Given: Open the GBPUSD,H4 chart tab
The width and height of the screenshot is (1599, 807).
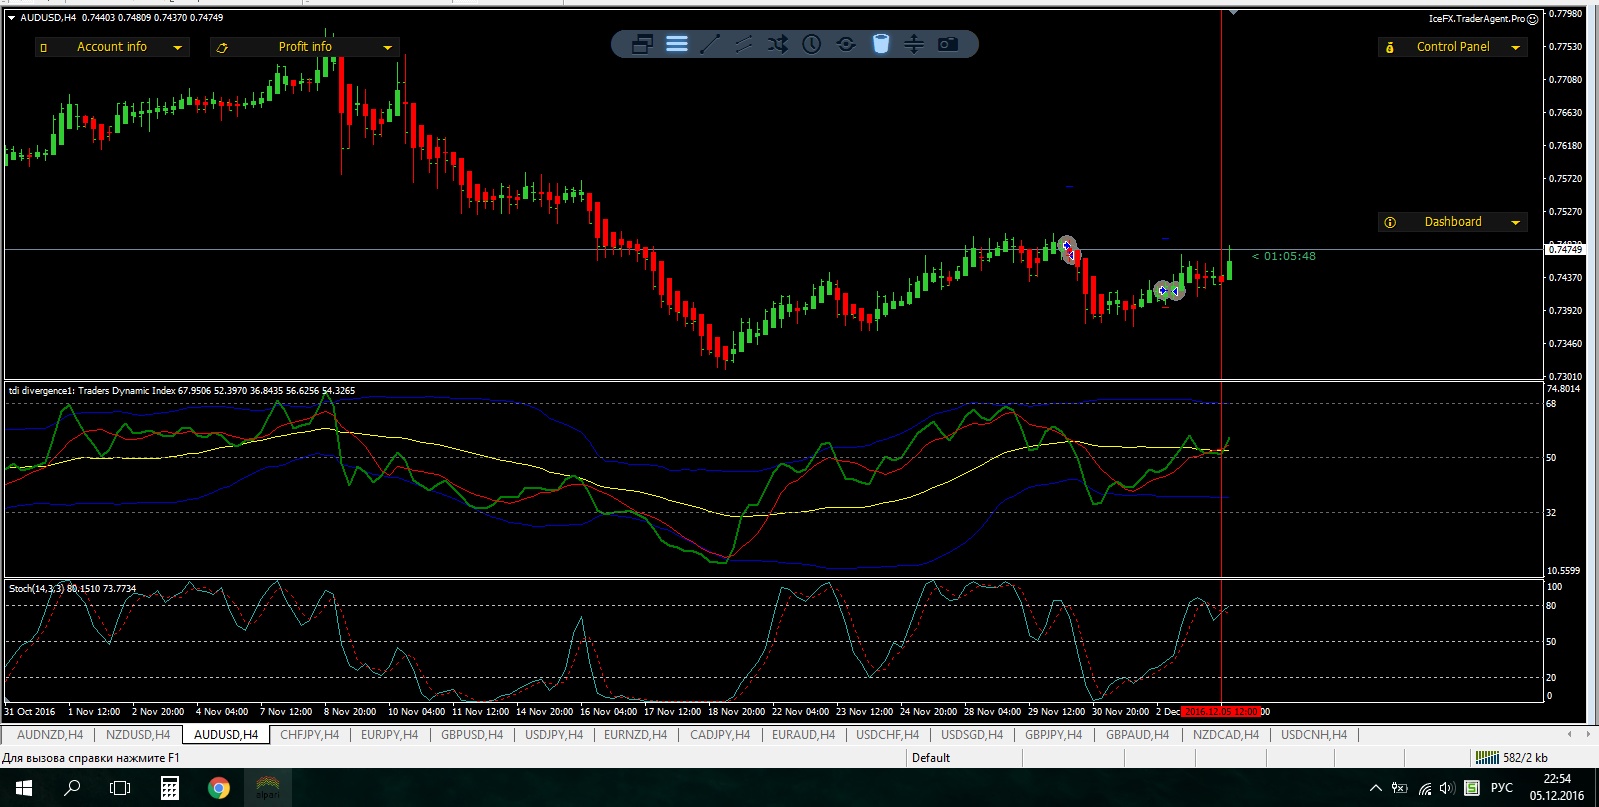Looking at the screenshot, I should tap(472, 735).
